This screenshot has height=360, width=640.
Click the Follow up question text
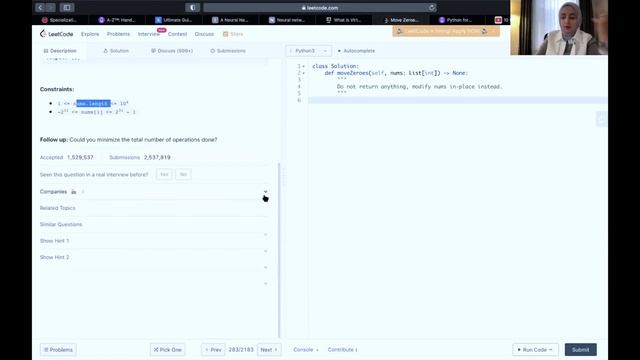128,140
